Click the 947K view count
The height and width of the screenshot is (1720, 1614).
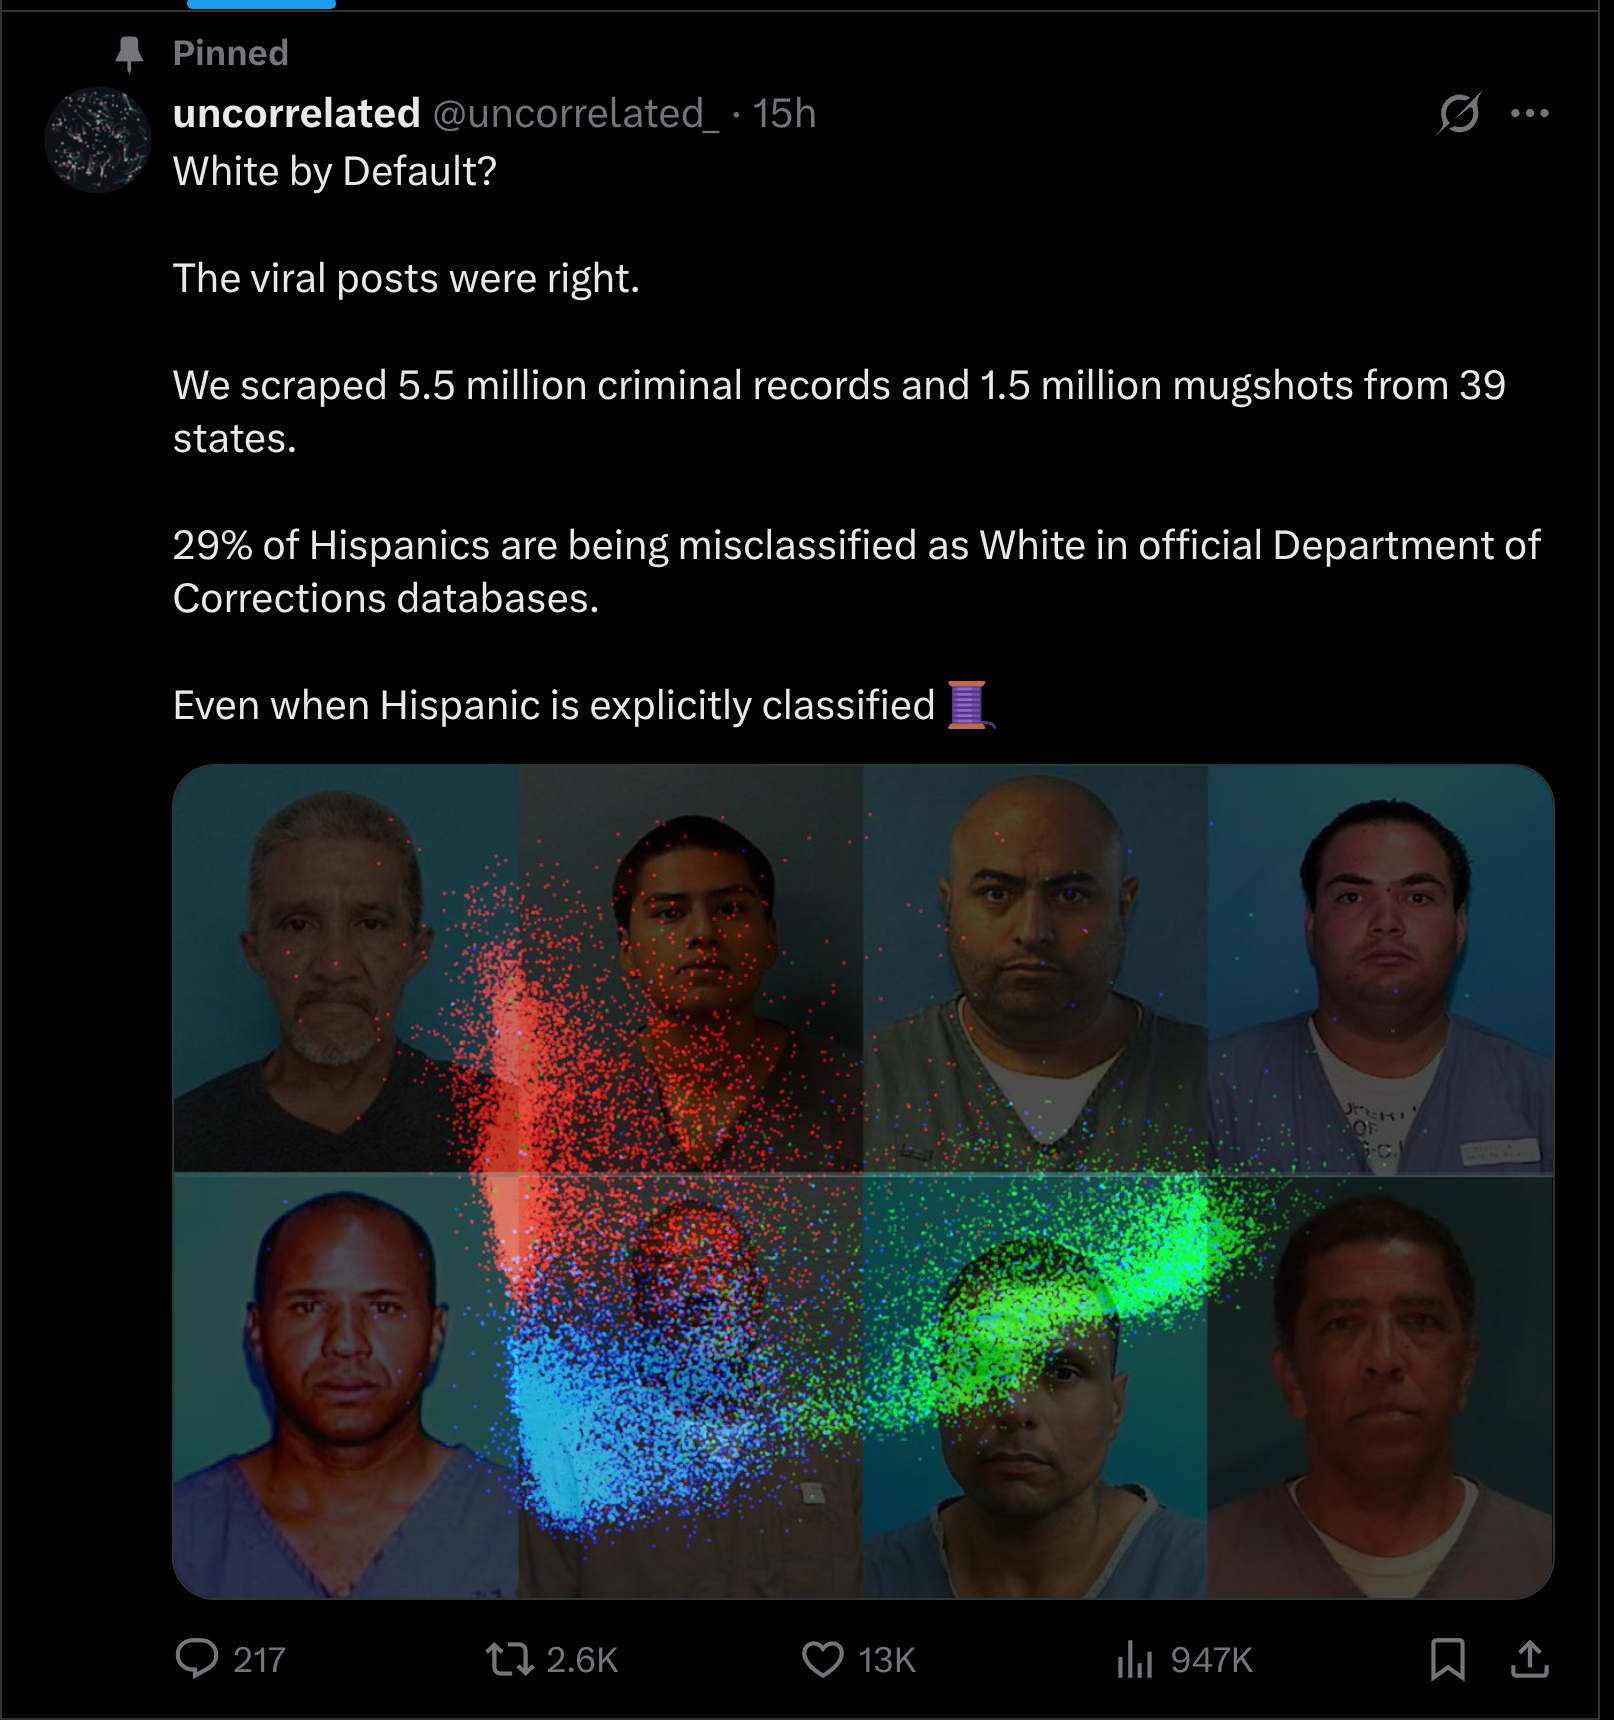pyautogui.click(x=1211, y=1660)
